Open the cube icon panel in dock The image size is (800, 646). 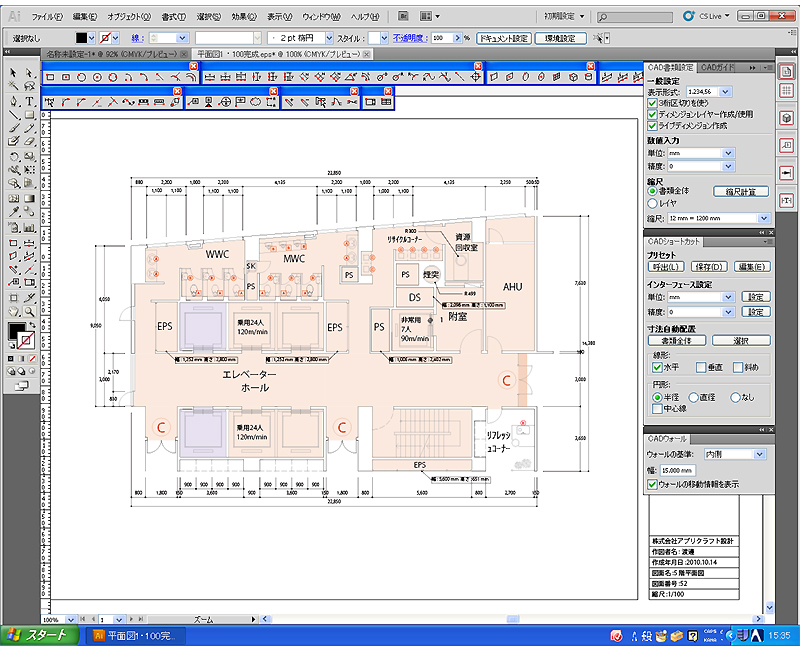point(787,117)
